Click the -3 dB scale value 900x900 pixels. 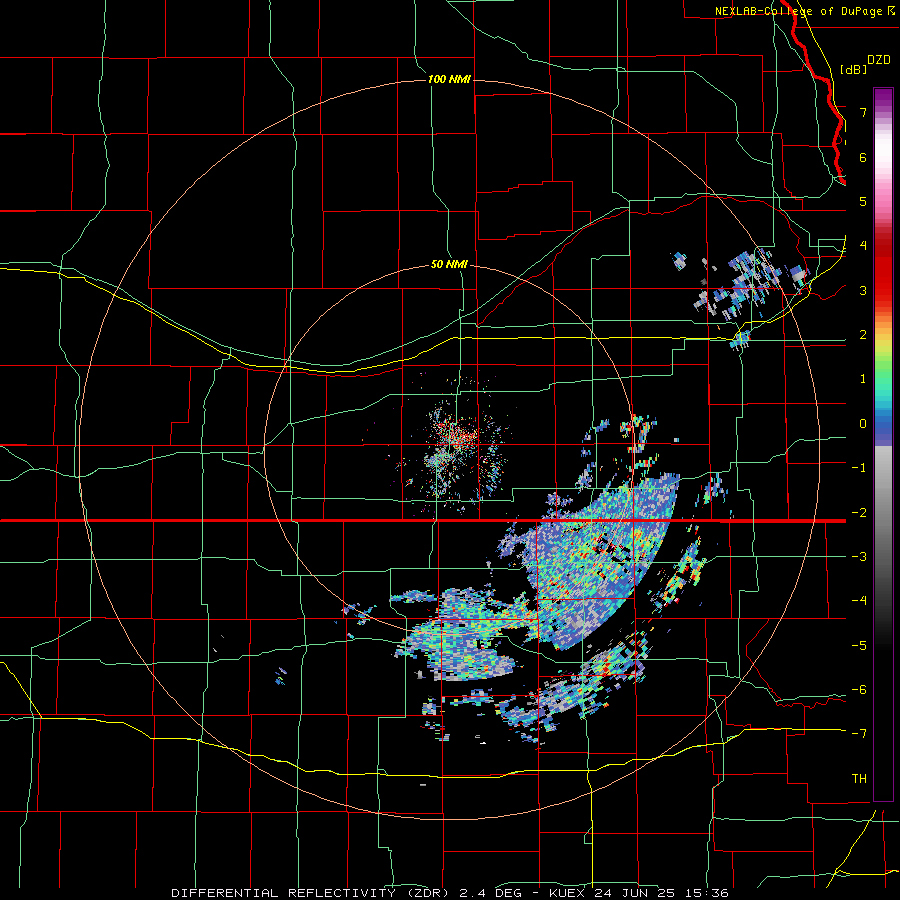click(859, 556)
